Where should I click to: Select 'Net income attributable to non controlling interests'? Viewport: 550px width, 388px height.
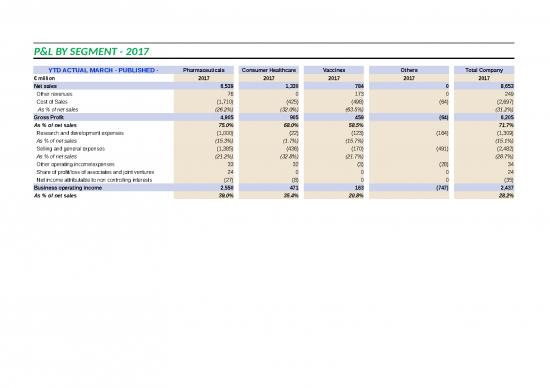(94, 180)
